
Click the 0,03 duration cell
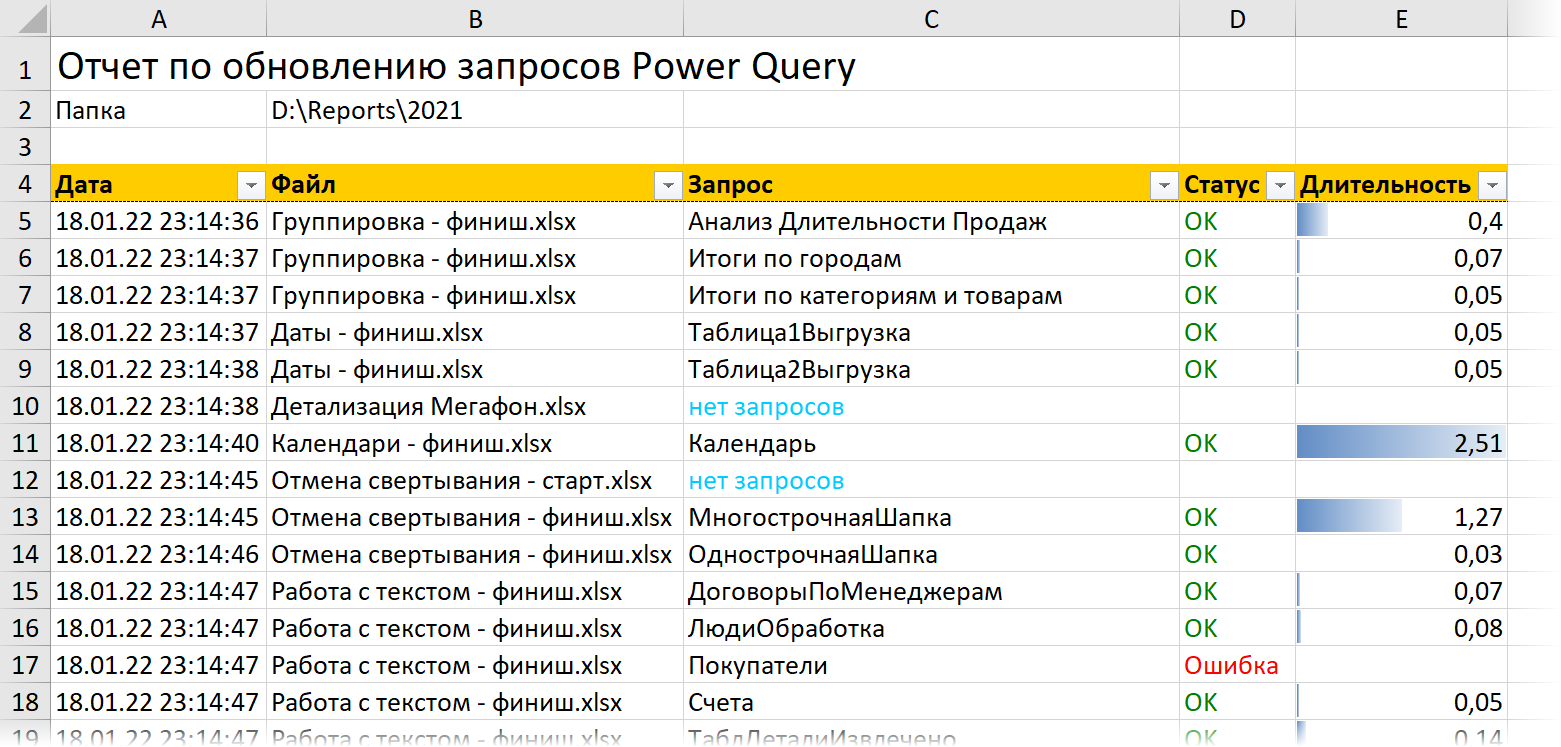(x=1401, y=554)
